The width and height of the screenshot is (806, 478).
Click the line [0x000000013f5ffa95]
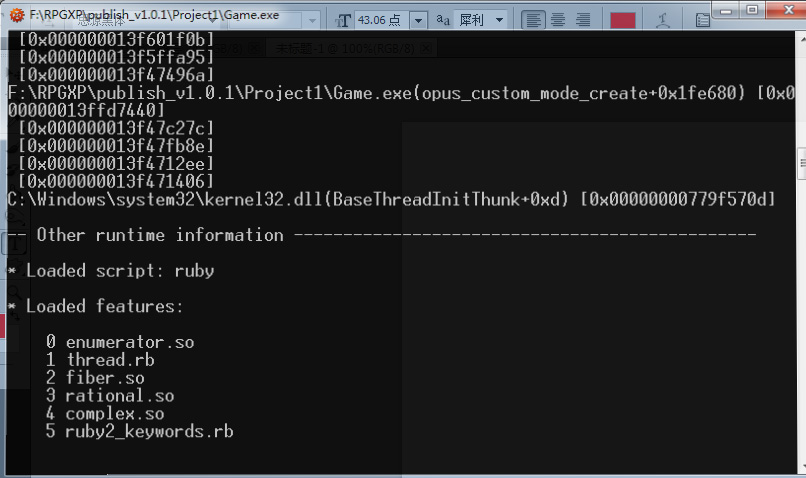pyautogui.click(x=116, y=57)
